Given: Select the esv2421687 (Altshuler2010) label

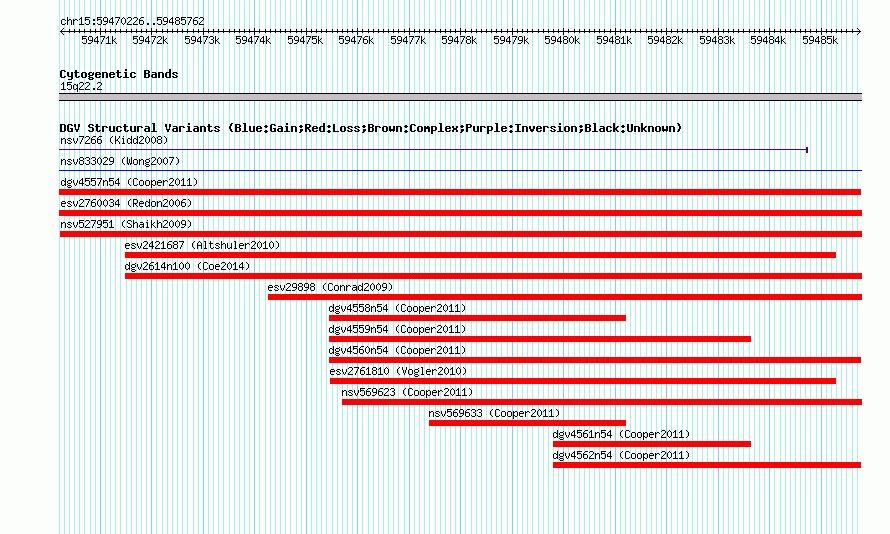Looking at the screenshot, I should [x=202, y=245].
